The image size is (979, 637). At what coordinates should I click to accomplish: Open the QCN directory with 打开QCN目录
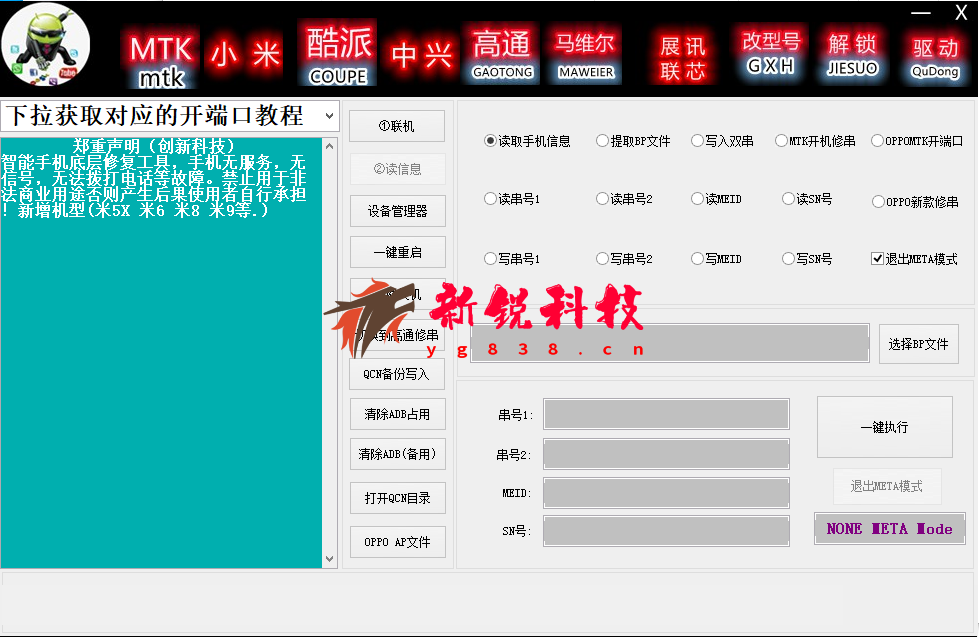point(397,498)
